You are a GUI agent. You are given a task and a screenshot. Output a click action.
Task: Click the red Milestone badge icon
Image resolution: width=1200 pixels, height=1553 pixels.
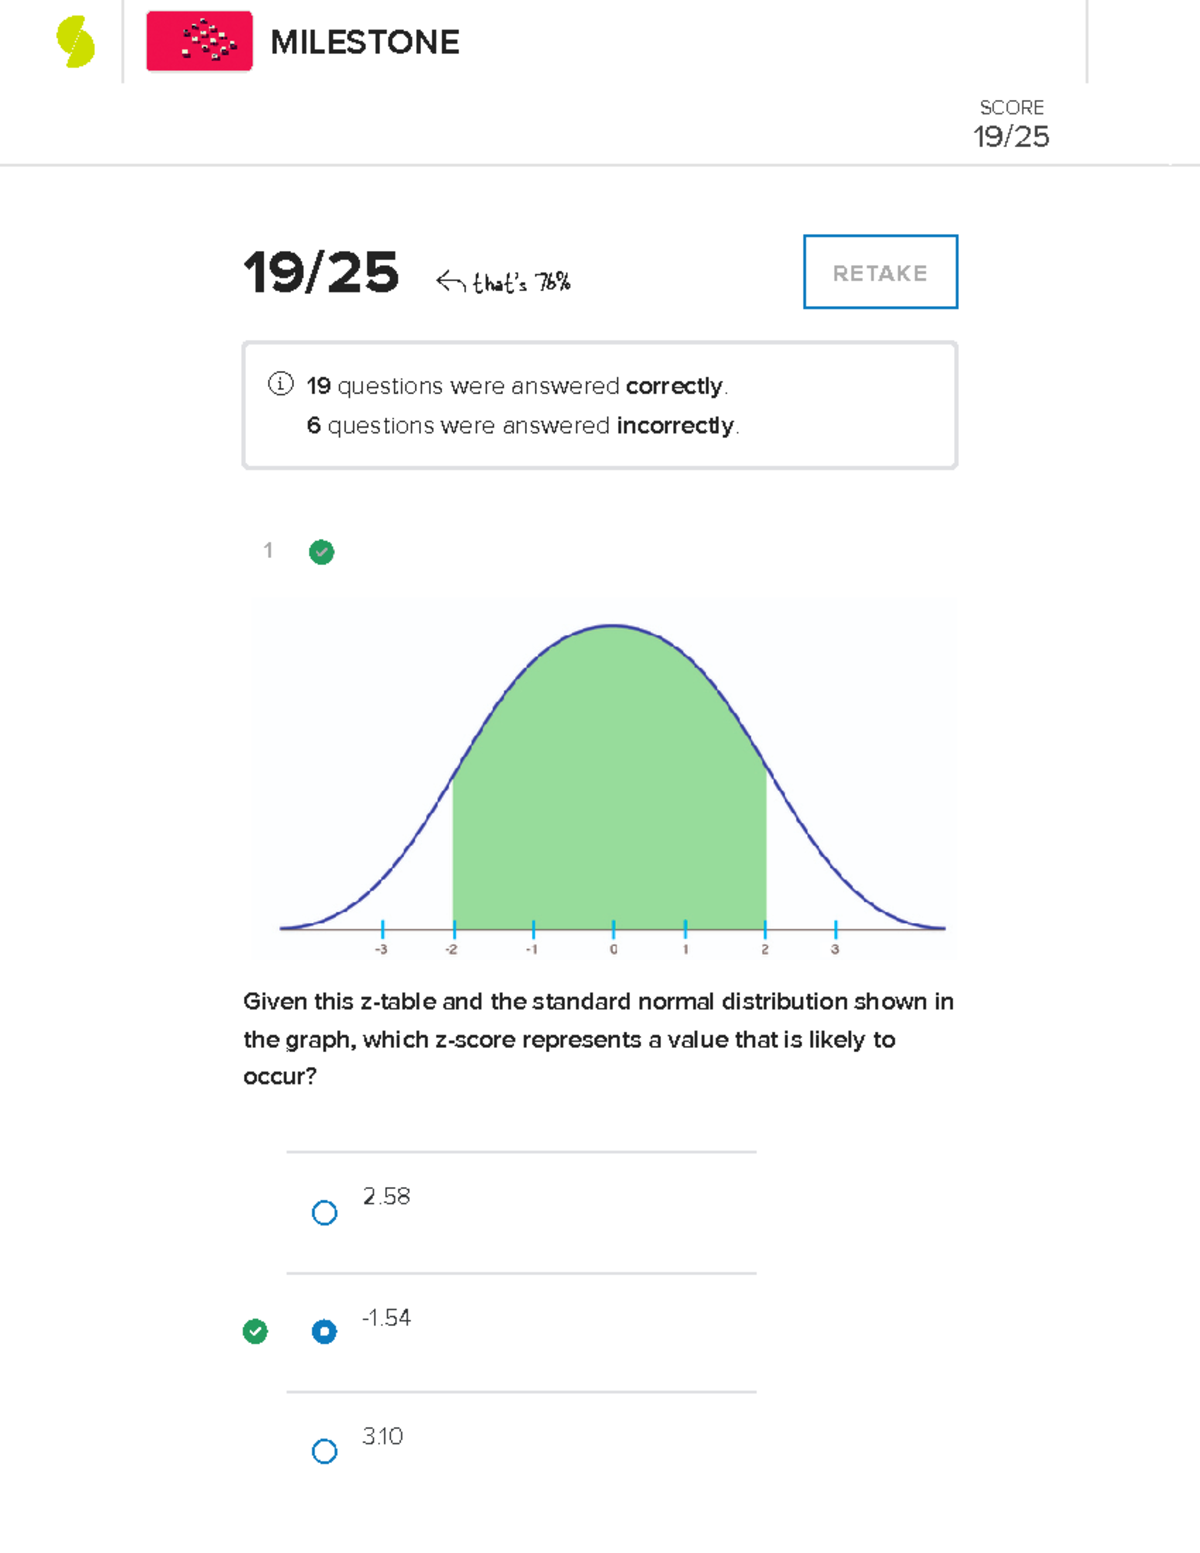tap(199, 42)
